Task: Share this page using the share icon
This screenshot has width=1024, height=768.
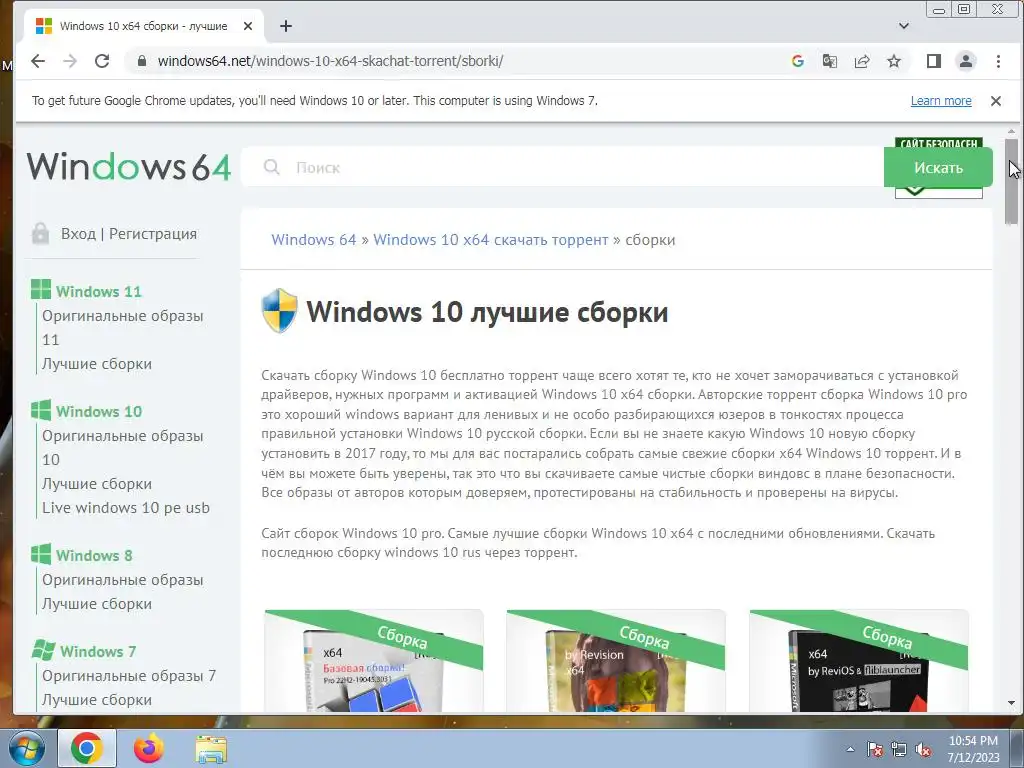Action: [x=862, y=61]
